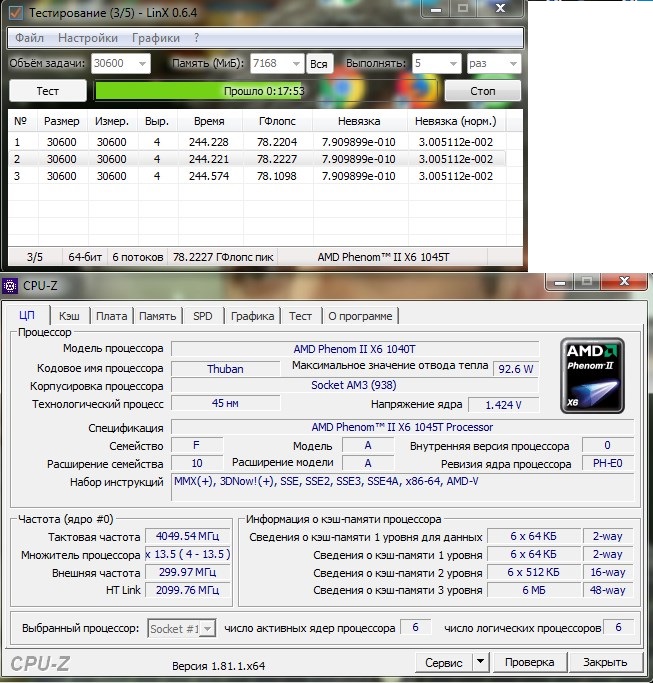Select result row 3 with 78.1098 GFlops
Image resolution: width=653 pixels, height=683 pixels.
[257, 176]
